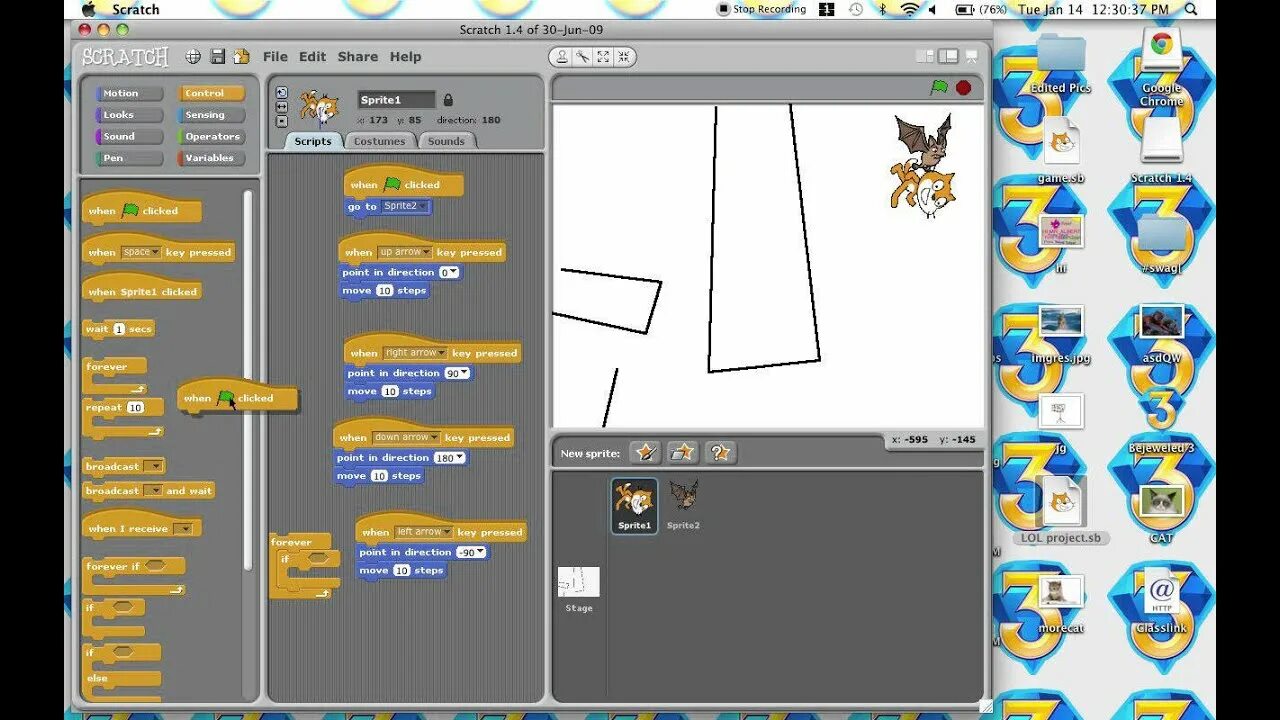Get a surprise sprite

coord(720,452)
